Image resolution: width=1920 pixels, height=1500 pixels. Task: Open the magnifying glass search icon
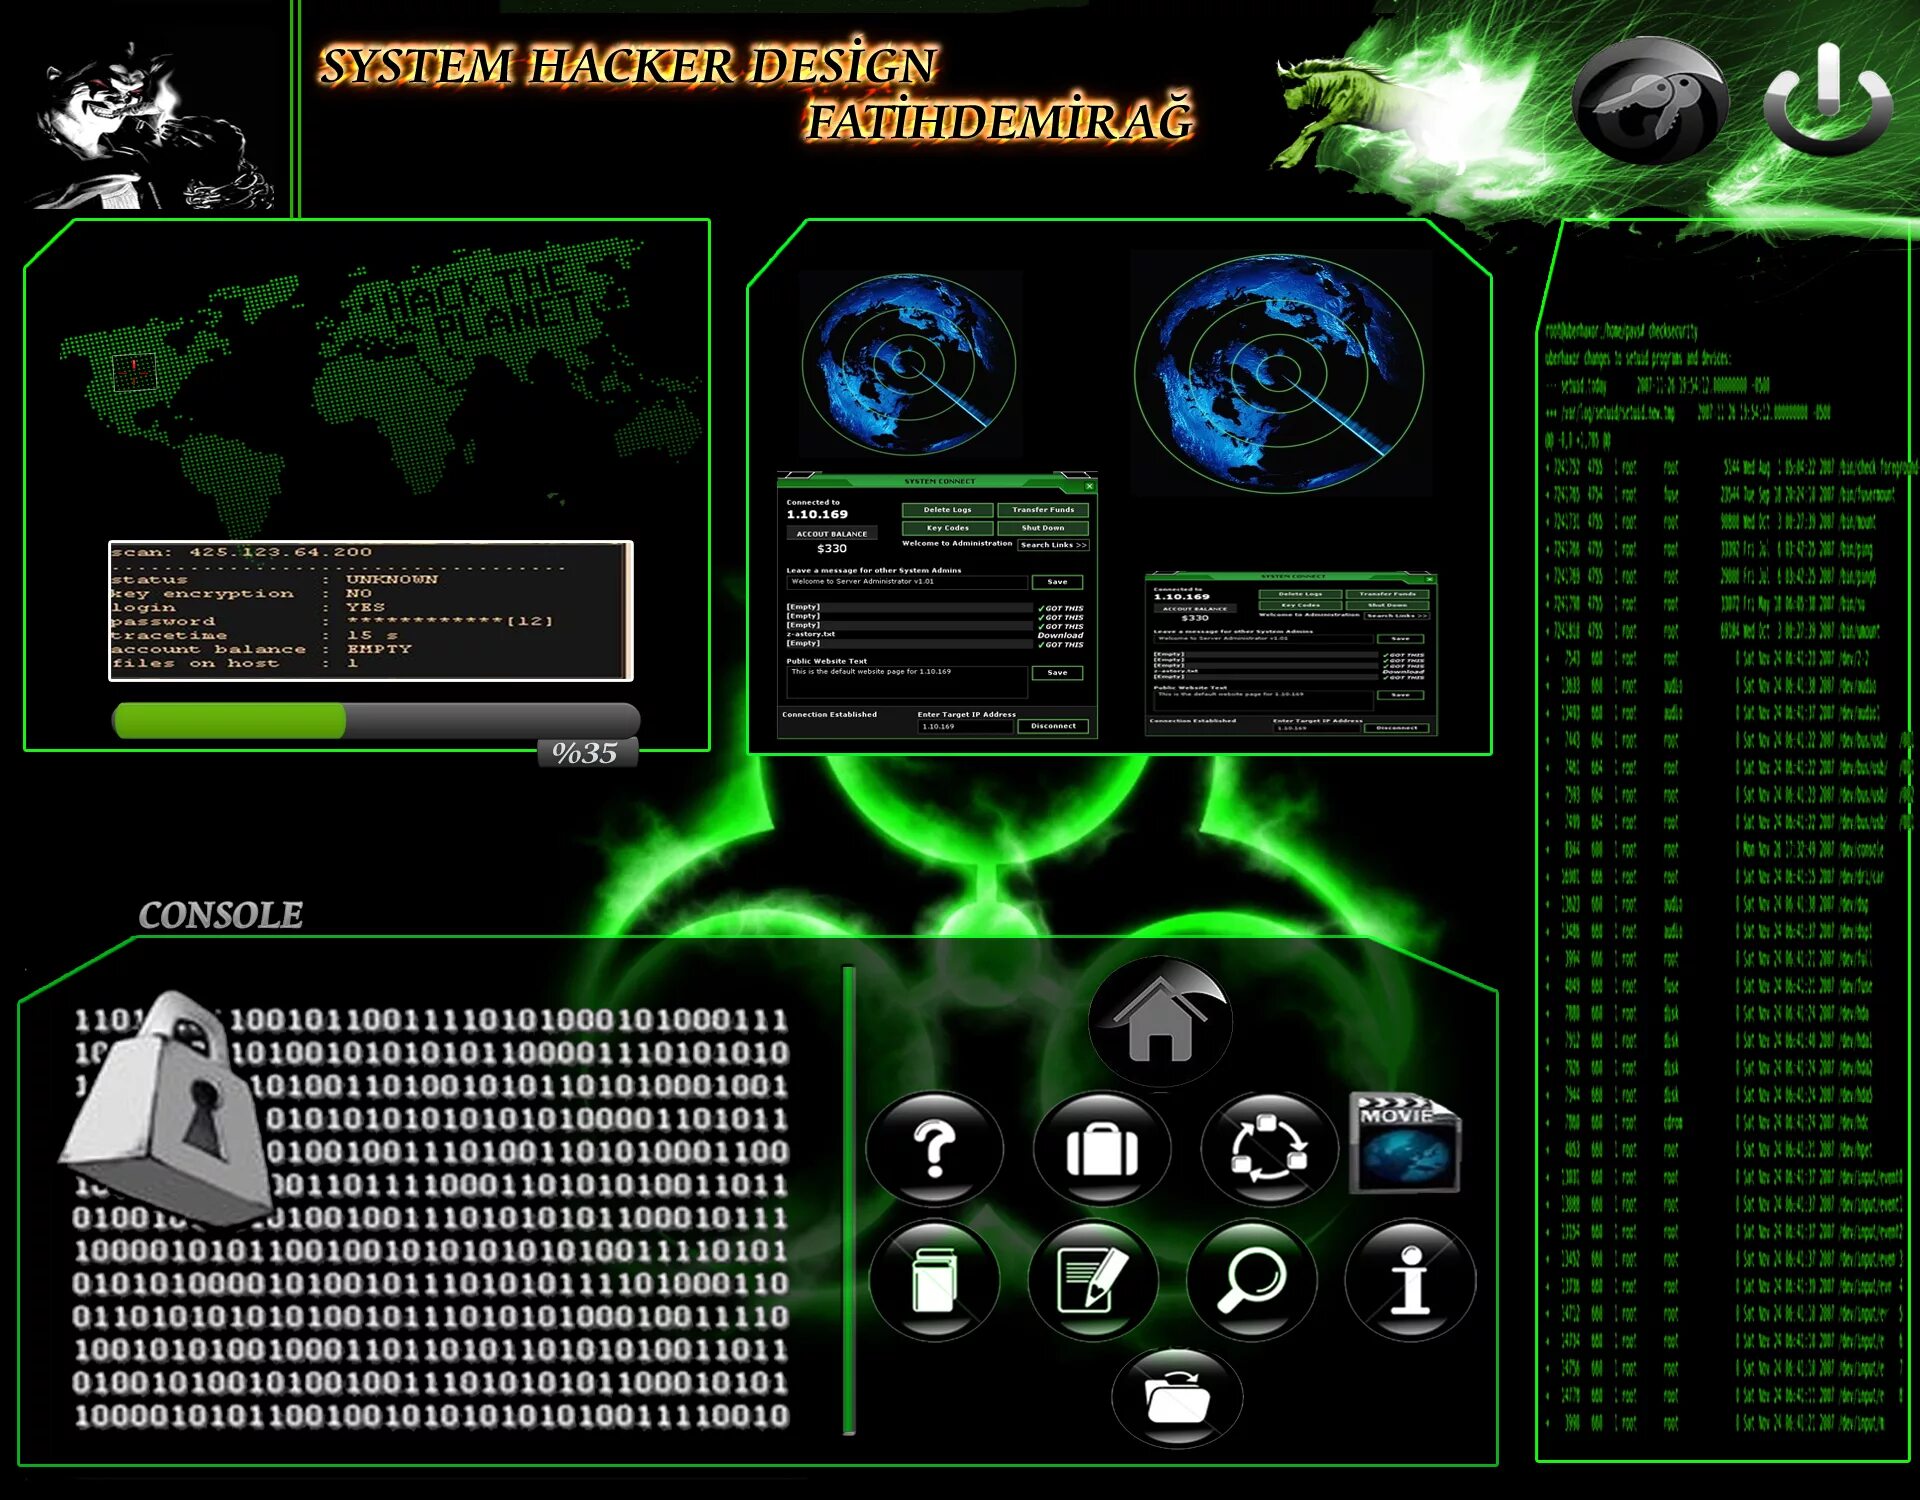(x=1251, y=1279)
